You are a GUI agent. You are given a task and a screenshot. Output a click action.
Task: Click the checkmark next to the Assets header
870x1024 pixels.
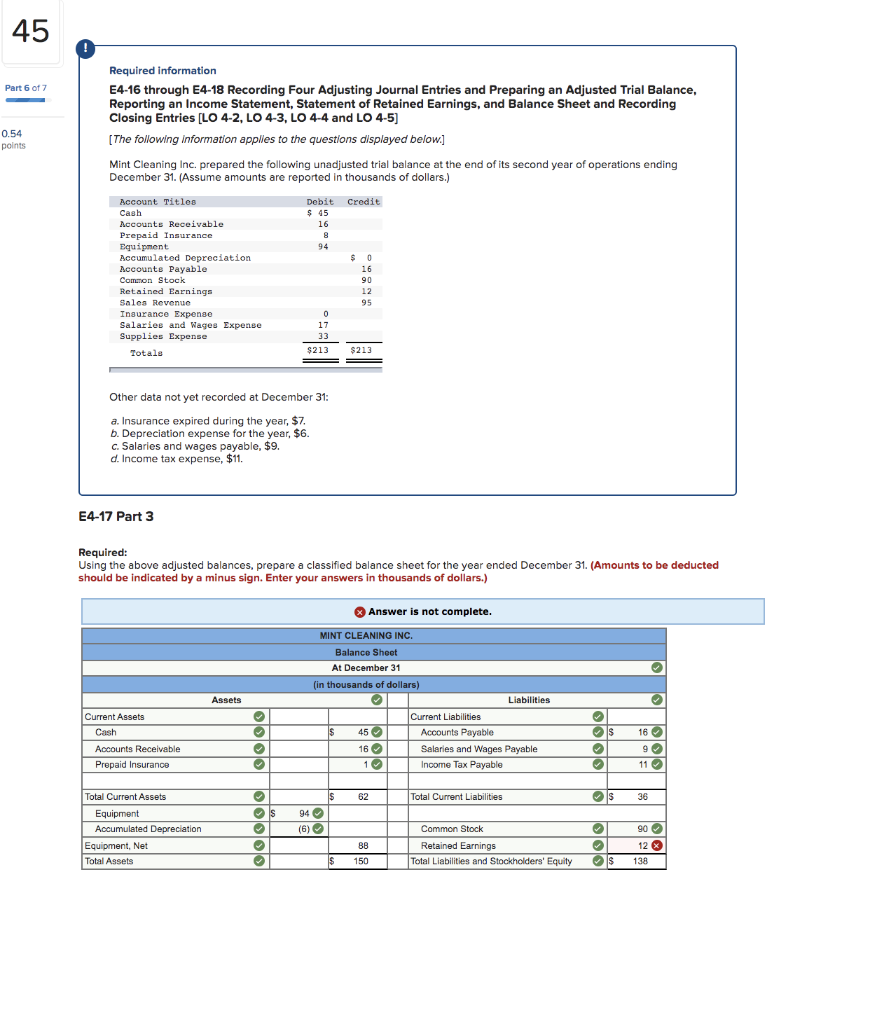coord(376,699)
